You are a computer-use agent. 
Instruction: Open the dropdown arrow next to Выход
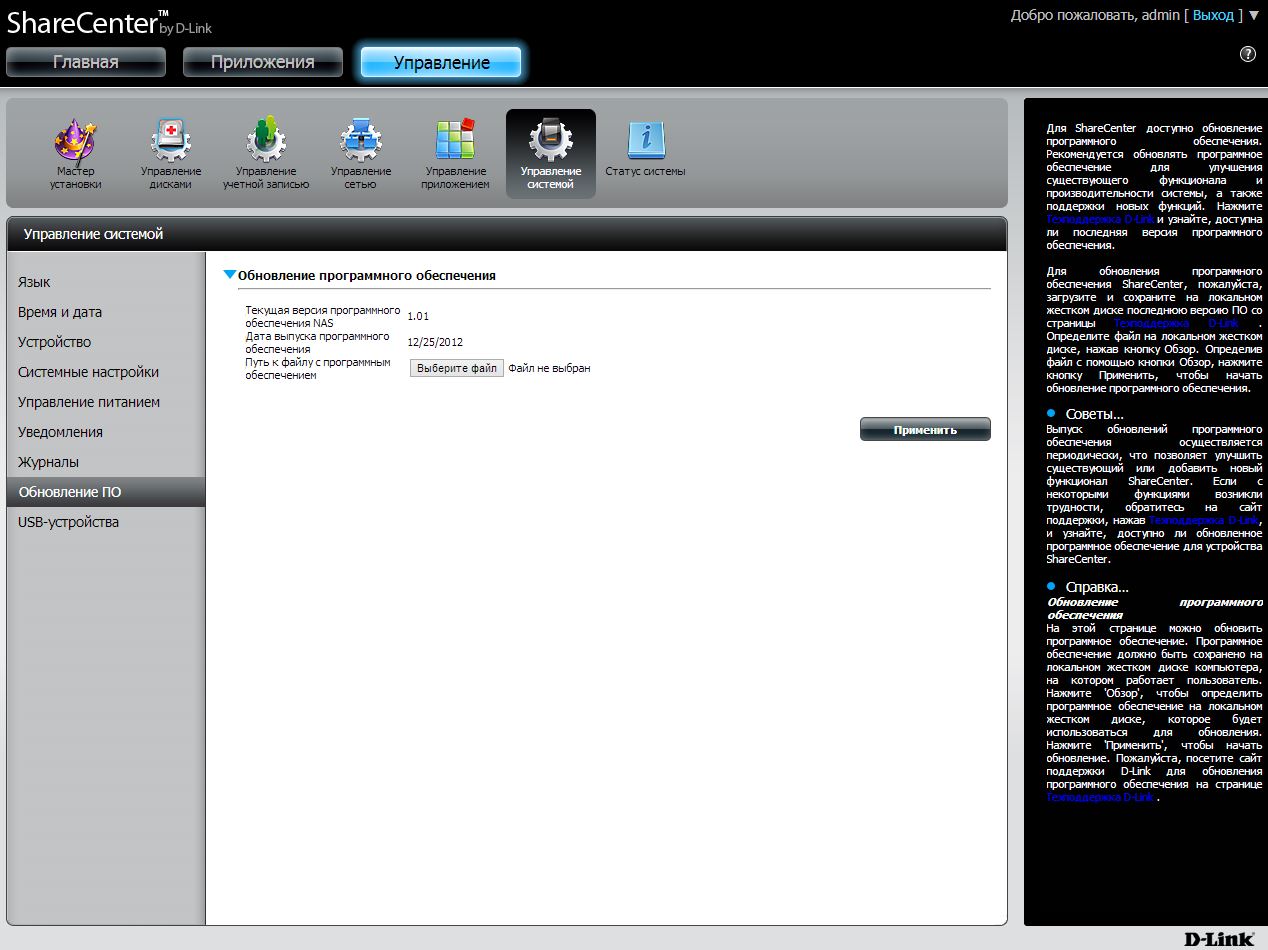(x=1254, y=15)
